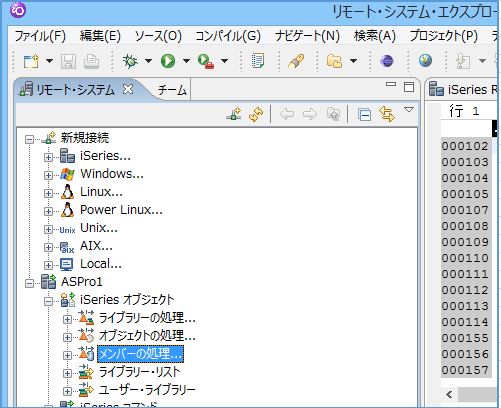This screenshot has width=501, height=408.
Task: Expand ライブラリー・リスト node
Action: pyautogui.click(x=67, y=373)
